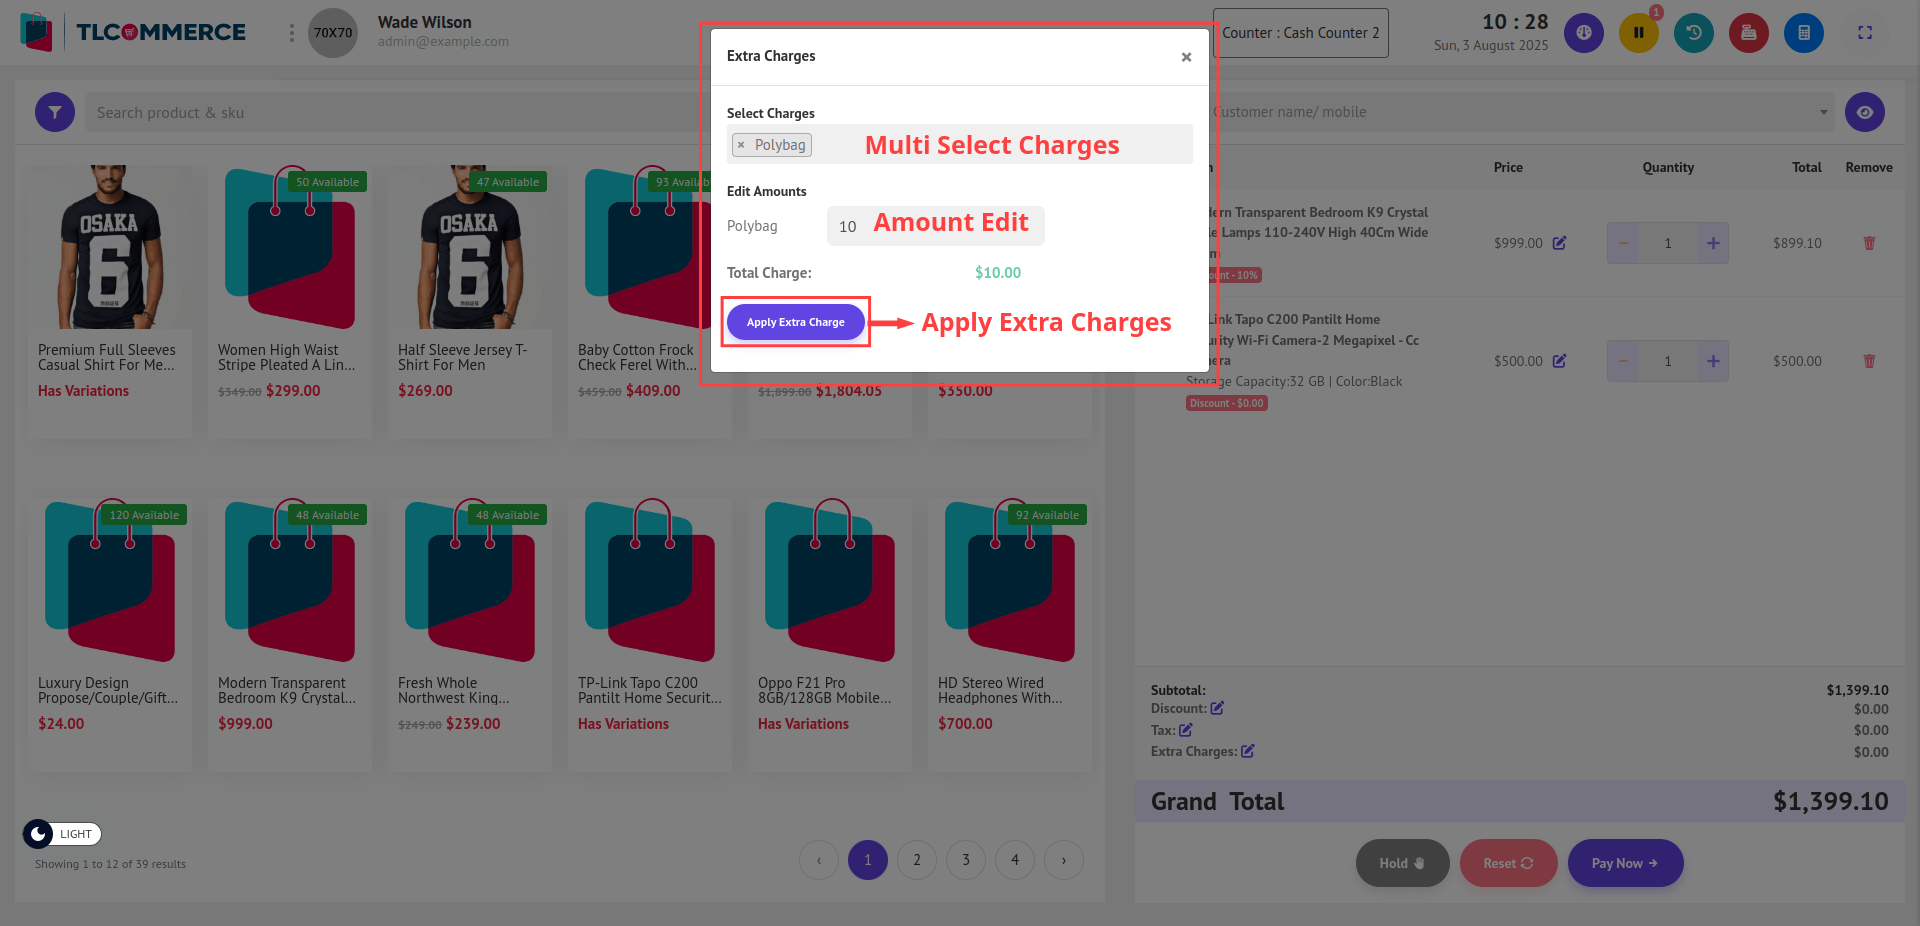Edit the Extra Charges in cart summary

point(1247,751)
